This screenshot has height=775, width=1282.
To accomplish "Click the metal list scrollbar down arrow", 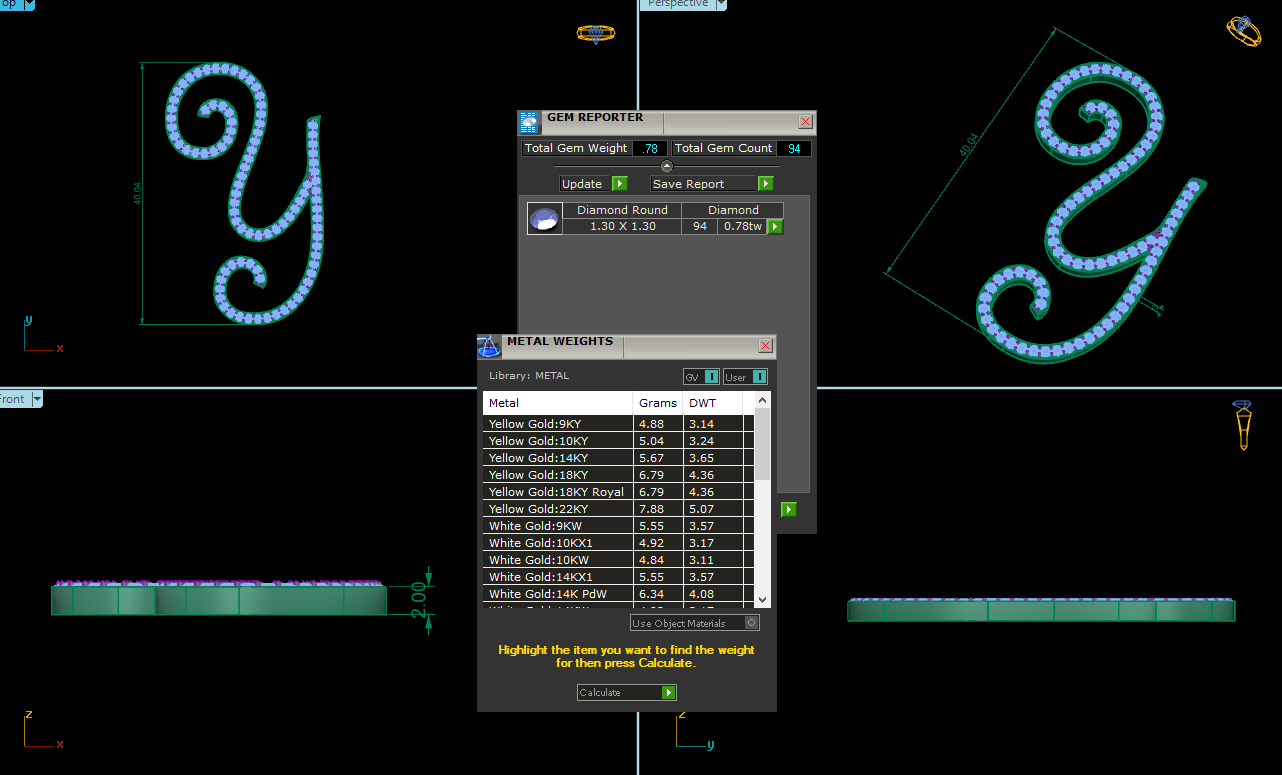I will (x=762, y=599).
